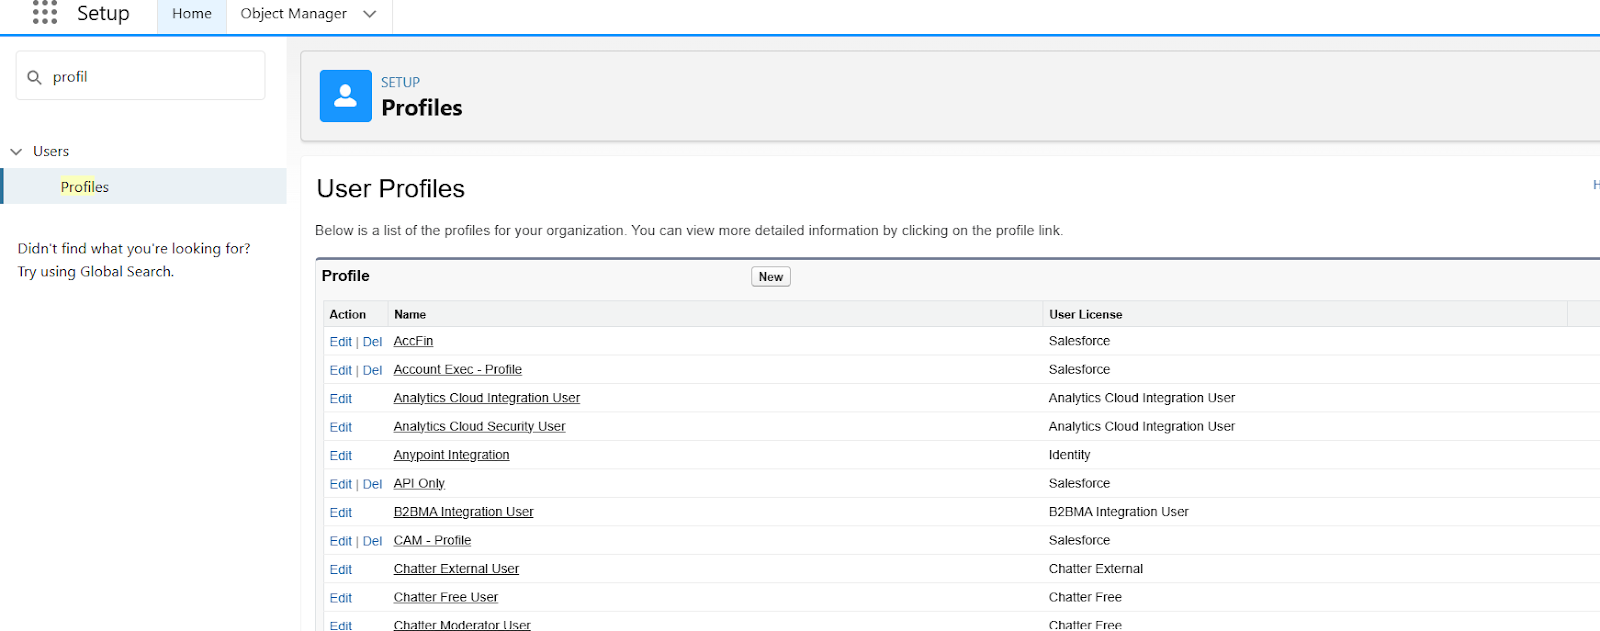The height and width of the screenshot is (631, 1600).
Task: Edit the Anypoint Integration profile
Action: click(341, 456)
